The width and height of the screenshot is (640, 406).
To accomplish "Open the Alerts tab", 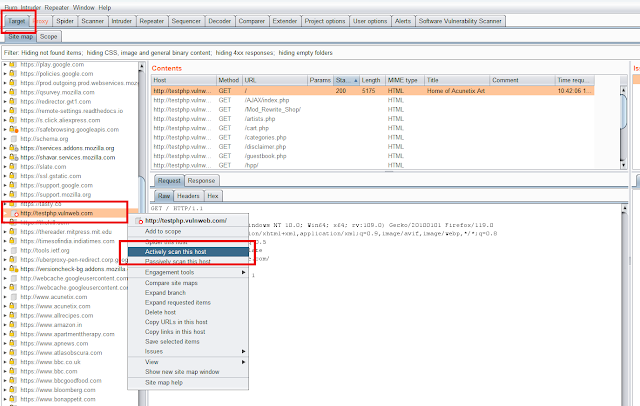I will coord(403,21).
